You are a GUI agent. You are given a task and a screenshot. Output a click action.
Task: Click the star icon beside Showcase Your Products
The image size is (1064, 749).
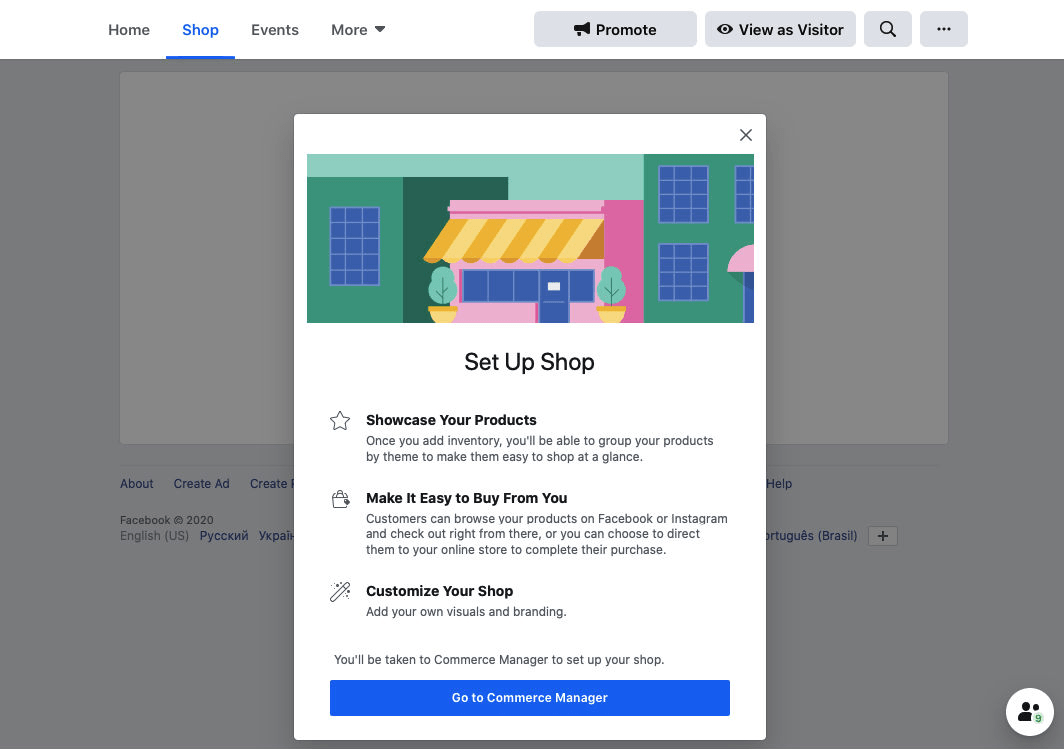click(340, 420)
